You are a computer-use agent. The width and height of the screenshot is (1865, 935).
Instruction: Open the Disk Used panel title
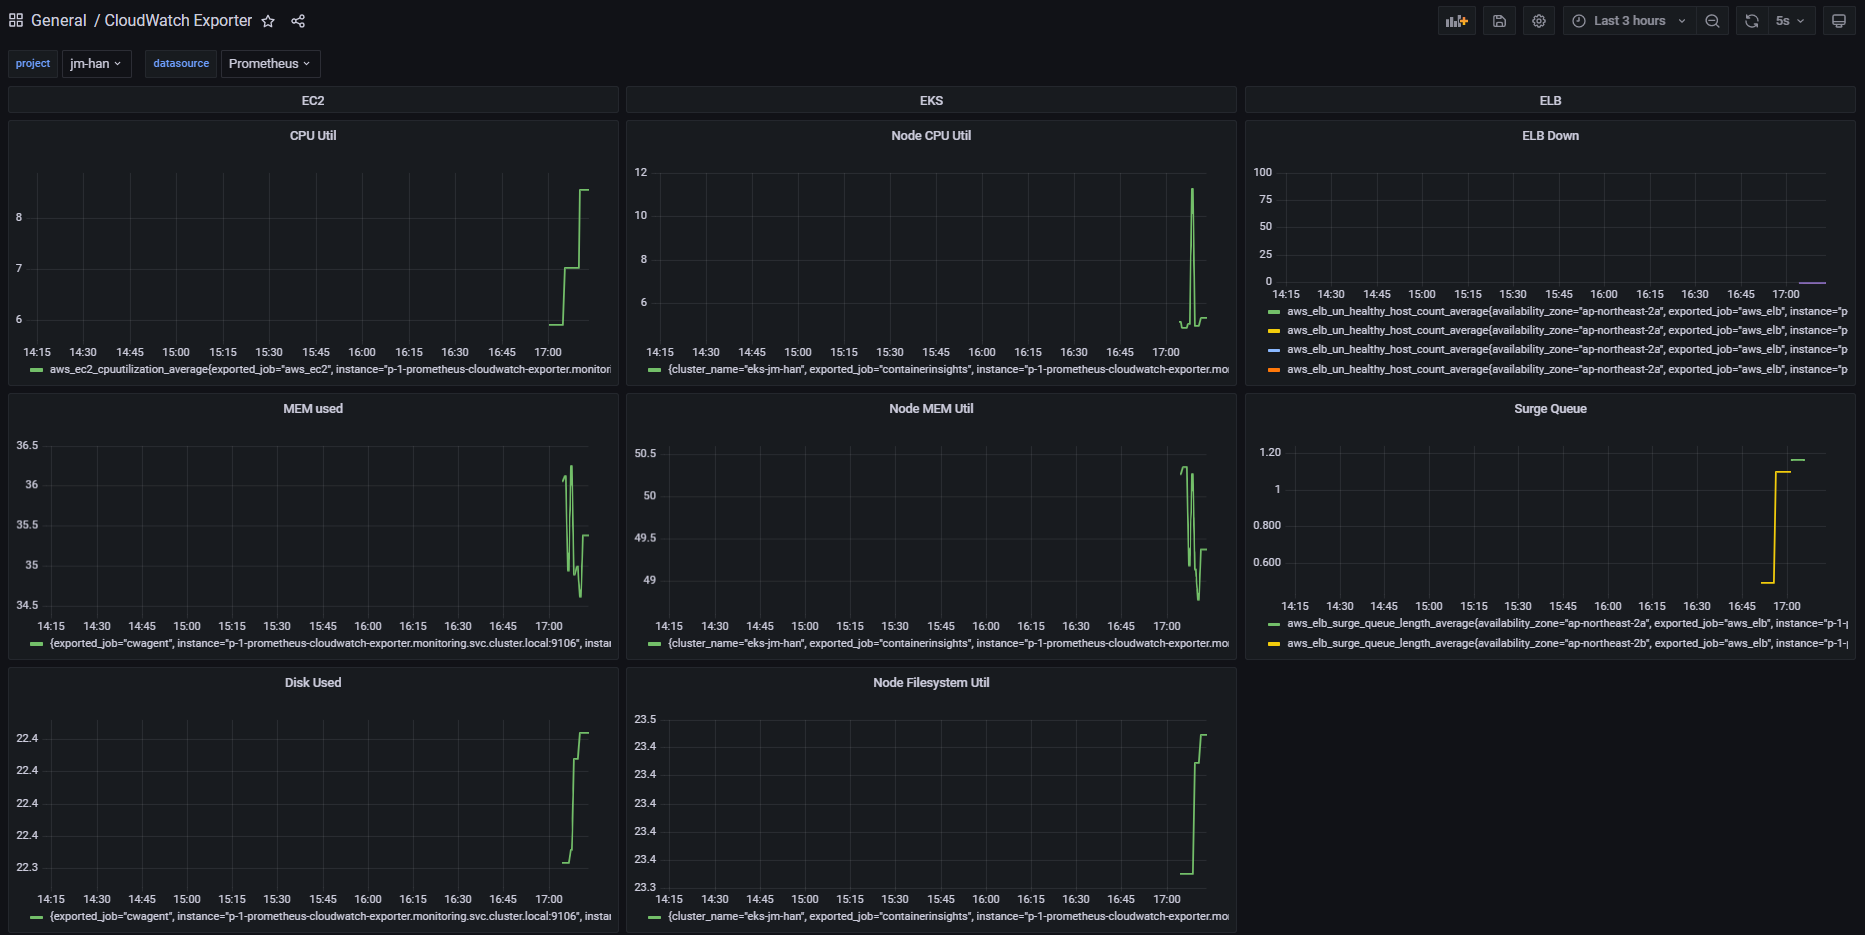(313, 683)
